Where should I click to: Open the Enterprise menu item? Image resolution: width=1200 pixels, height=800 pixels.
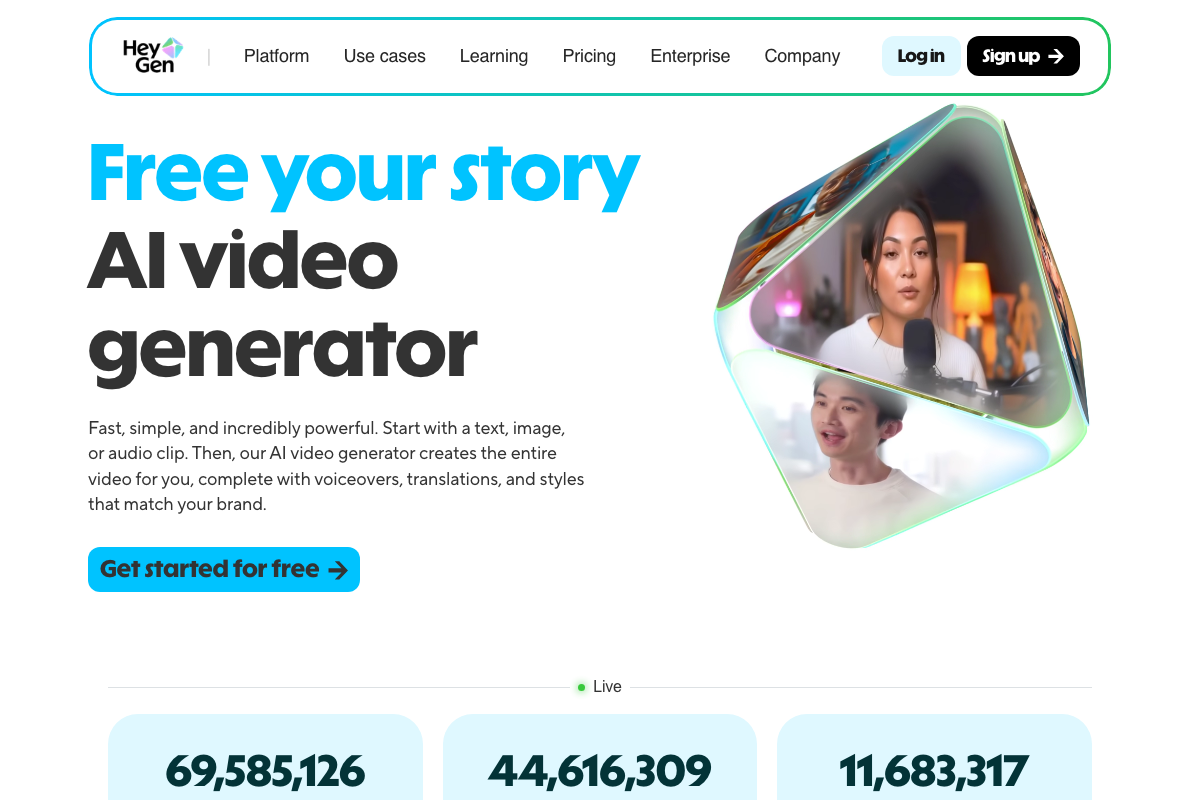(x=690, y=56)
